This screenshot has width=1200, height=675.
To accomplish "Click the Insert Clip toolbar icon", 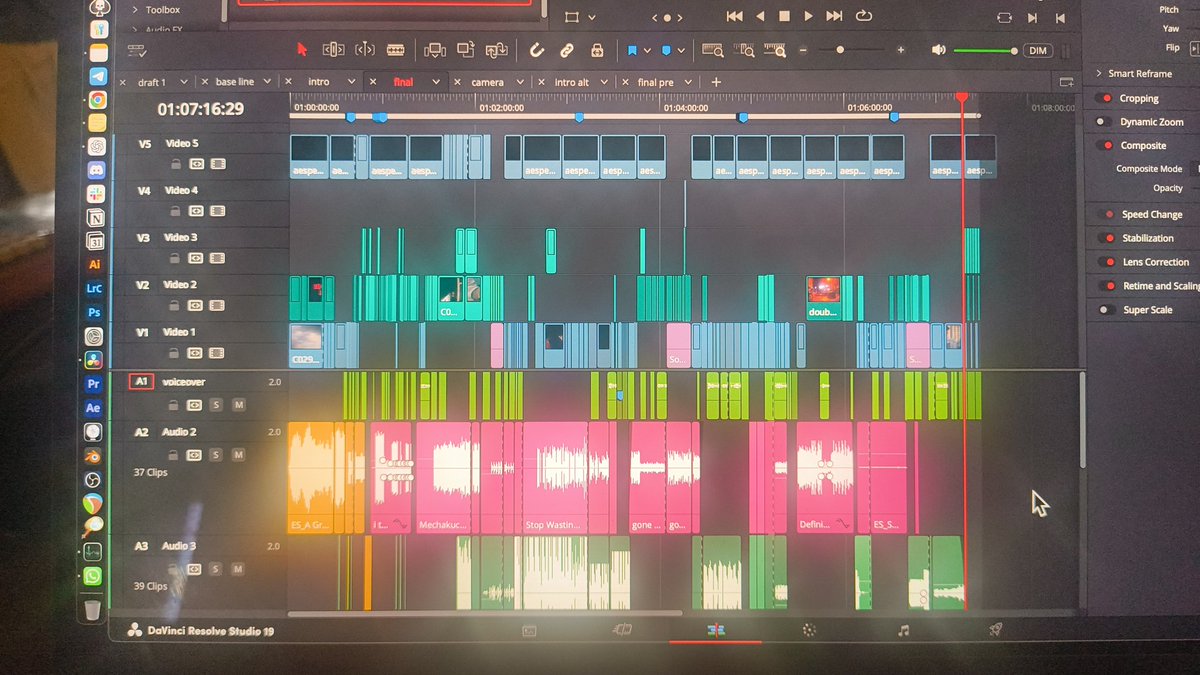I will click(434, 49).
